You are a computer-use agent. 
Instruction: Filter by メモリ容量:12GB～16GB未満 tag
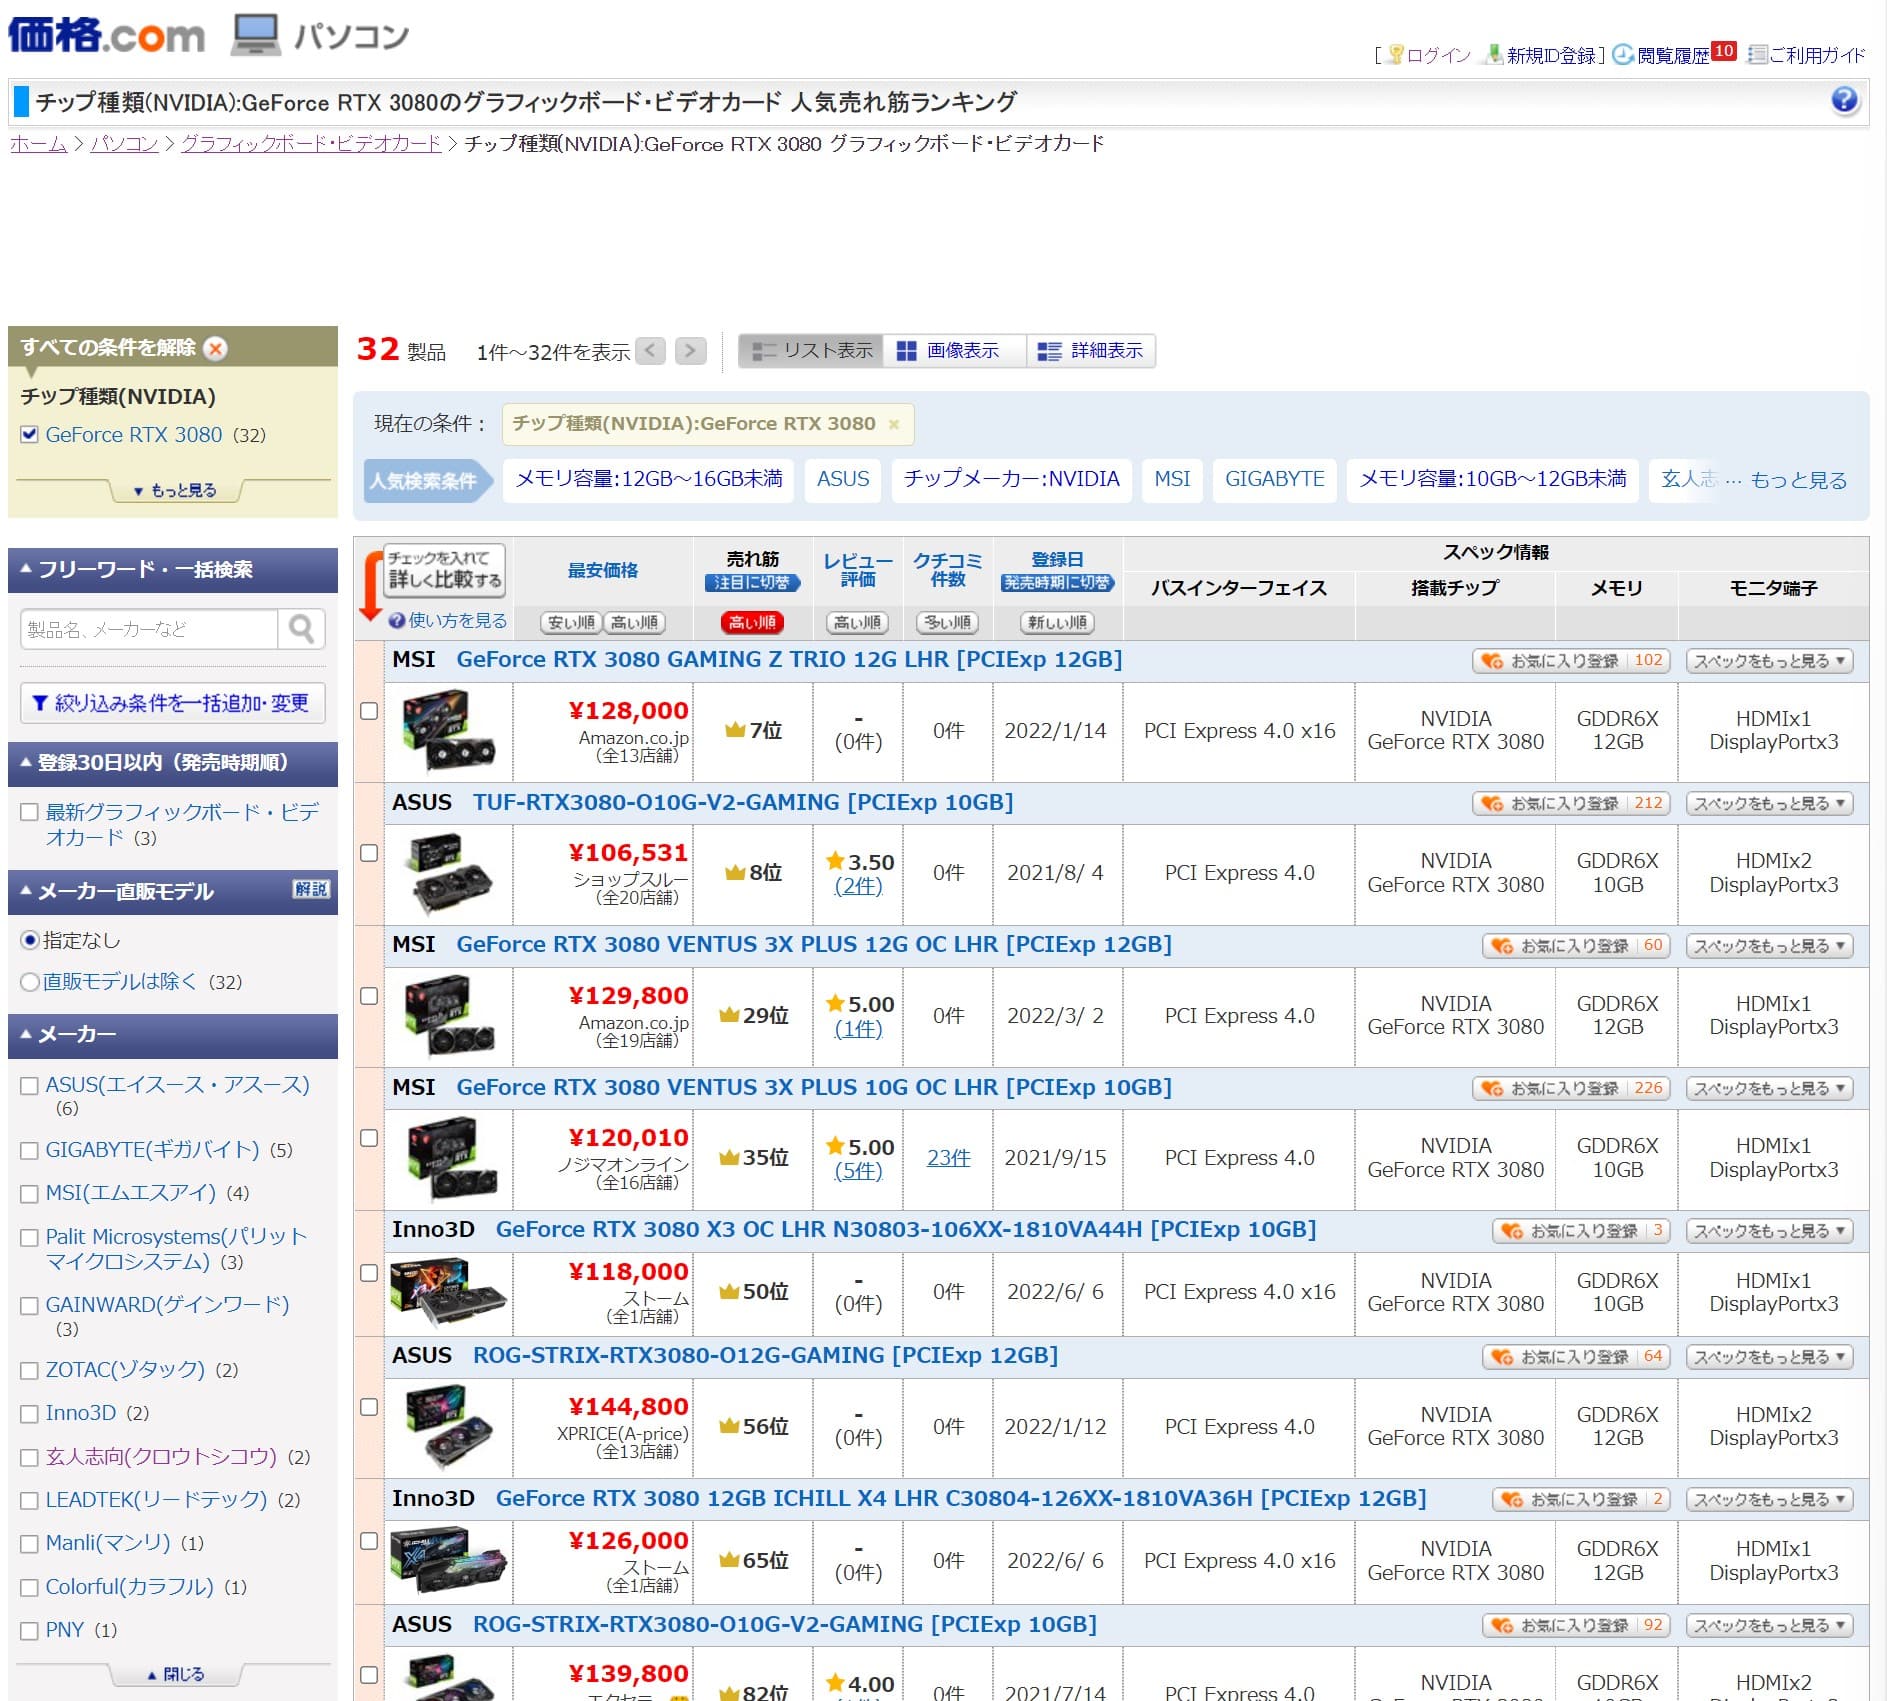tap(648, 480)
